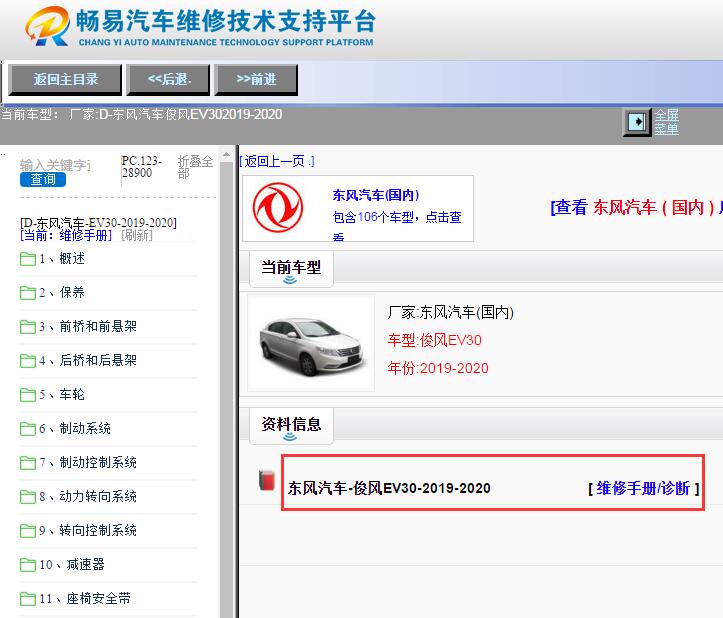This screenshot has height=618, width=723.
Task: Expand tree item 保养
Action: 72,292
